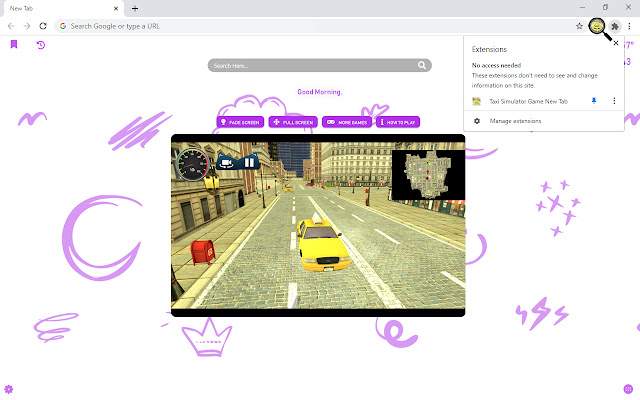Click the Fade Screen button
640x400 pixels.
coord(240,122)
